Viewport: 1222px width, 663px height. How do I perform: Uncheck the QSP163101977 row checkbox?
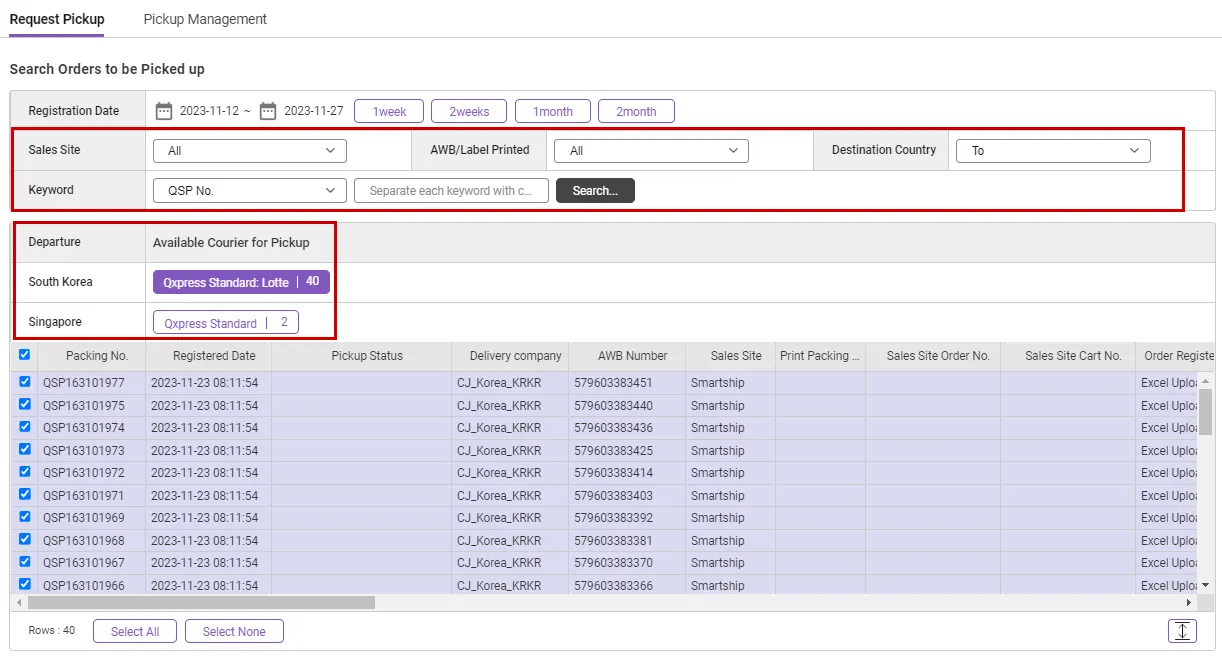point(24,381)
